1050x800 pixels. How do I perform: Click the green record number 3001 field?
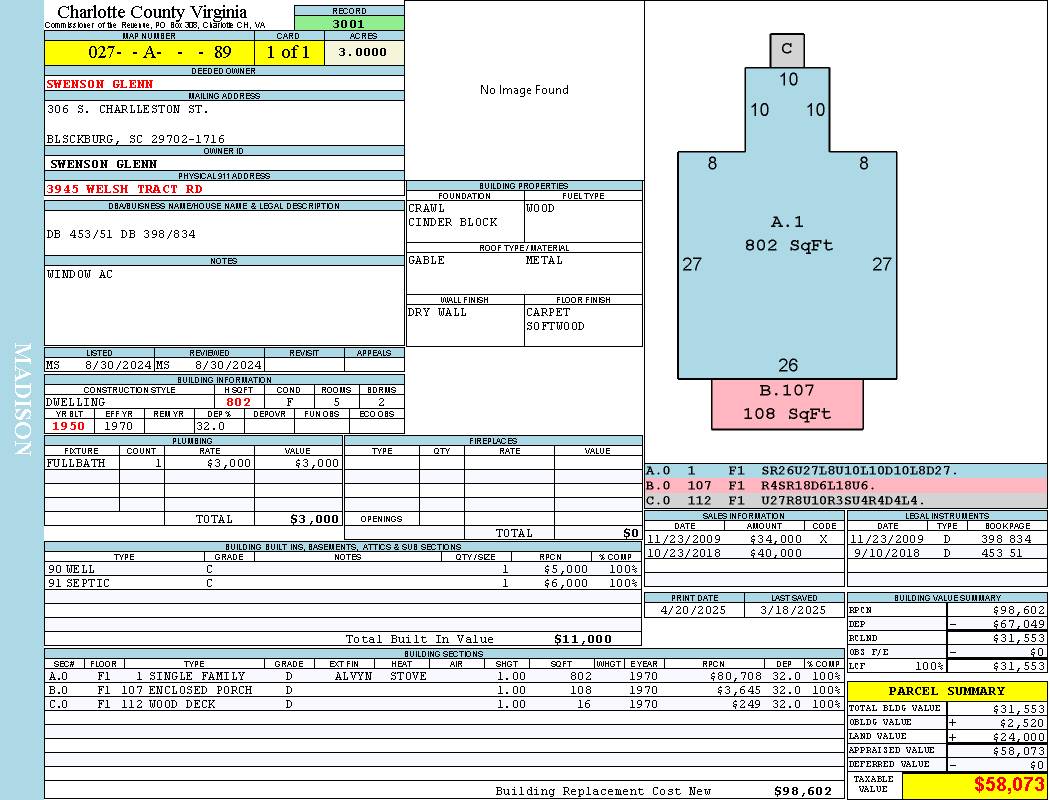pyautogui.click(x=349, y=24)
